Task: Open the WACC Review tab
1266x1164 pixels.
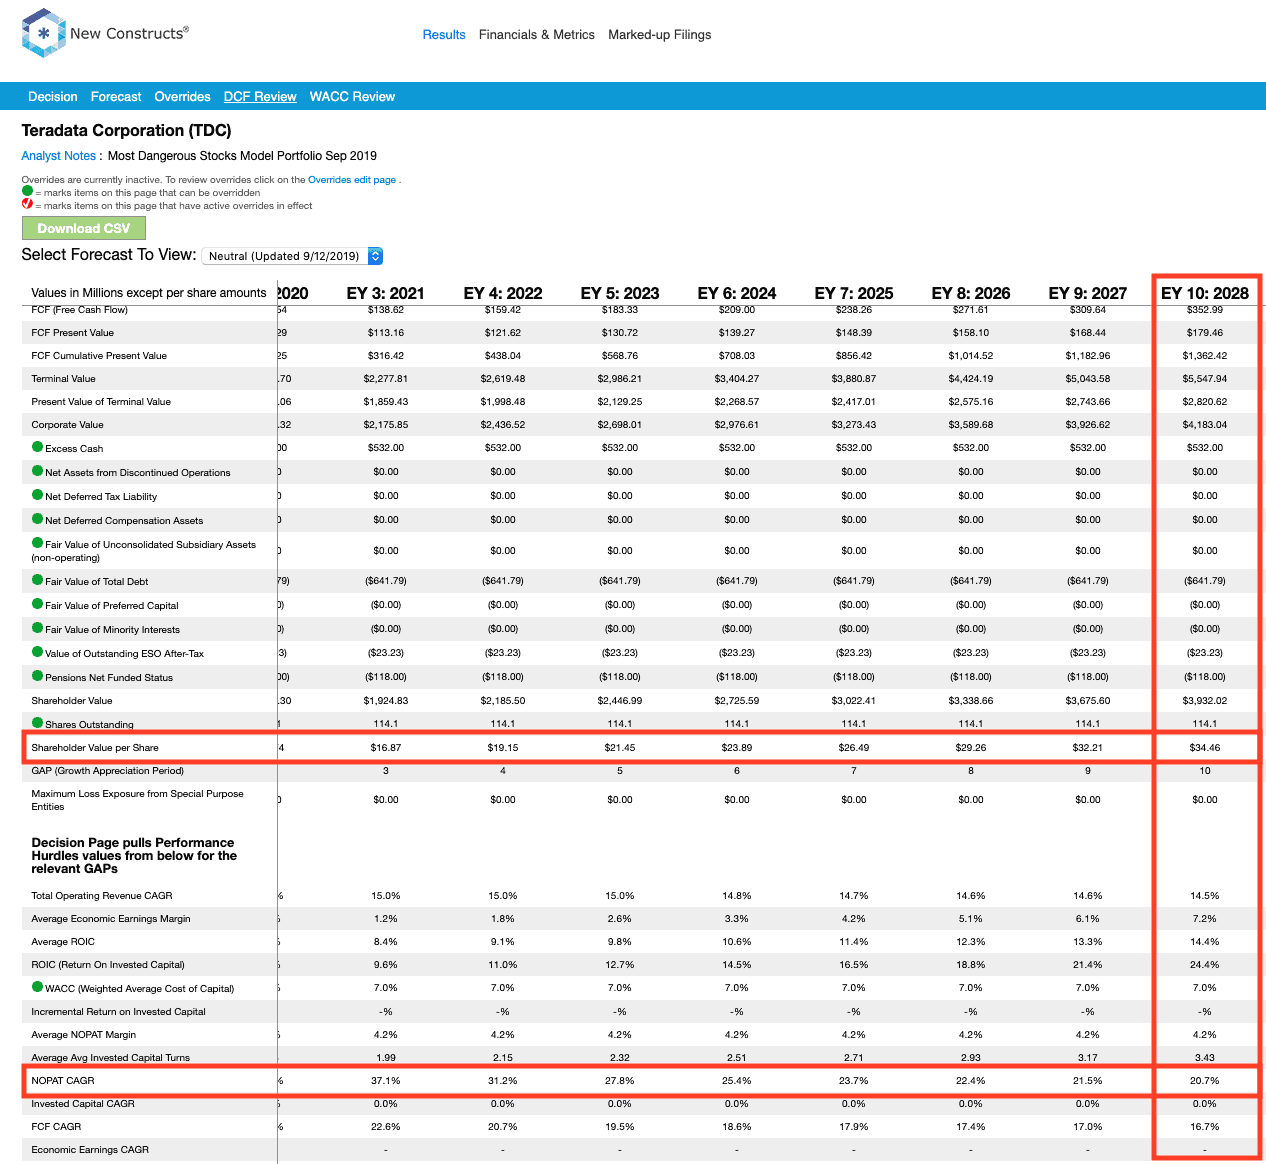Action: coord(352,97)
